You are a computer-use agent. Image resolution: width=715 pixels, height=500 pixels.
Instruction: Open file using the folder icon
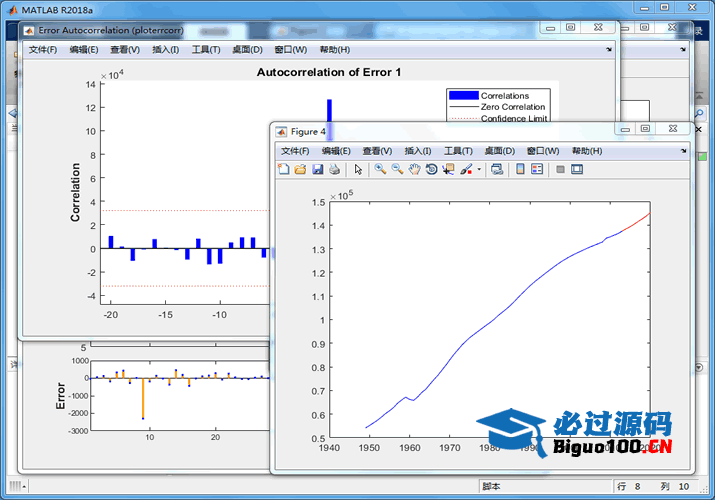click(300, 170)
